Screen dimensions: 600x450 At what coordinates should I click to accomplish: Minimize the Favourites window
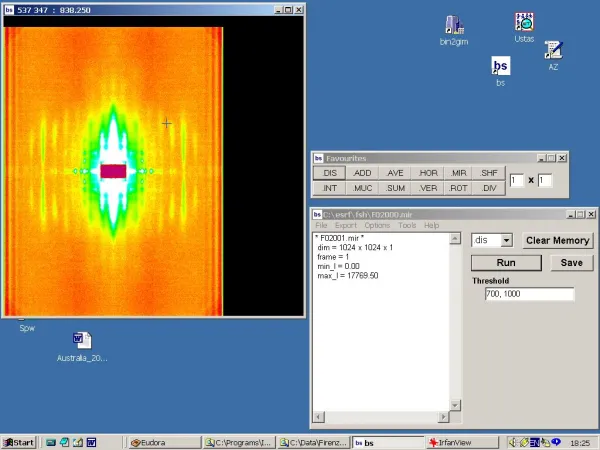click(541, 158)
